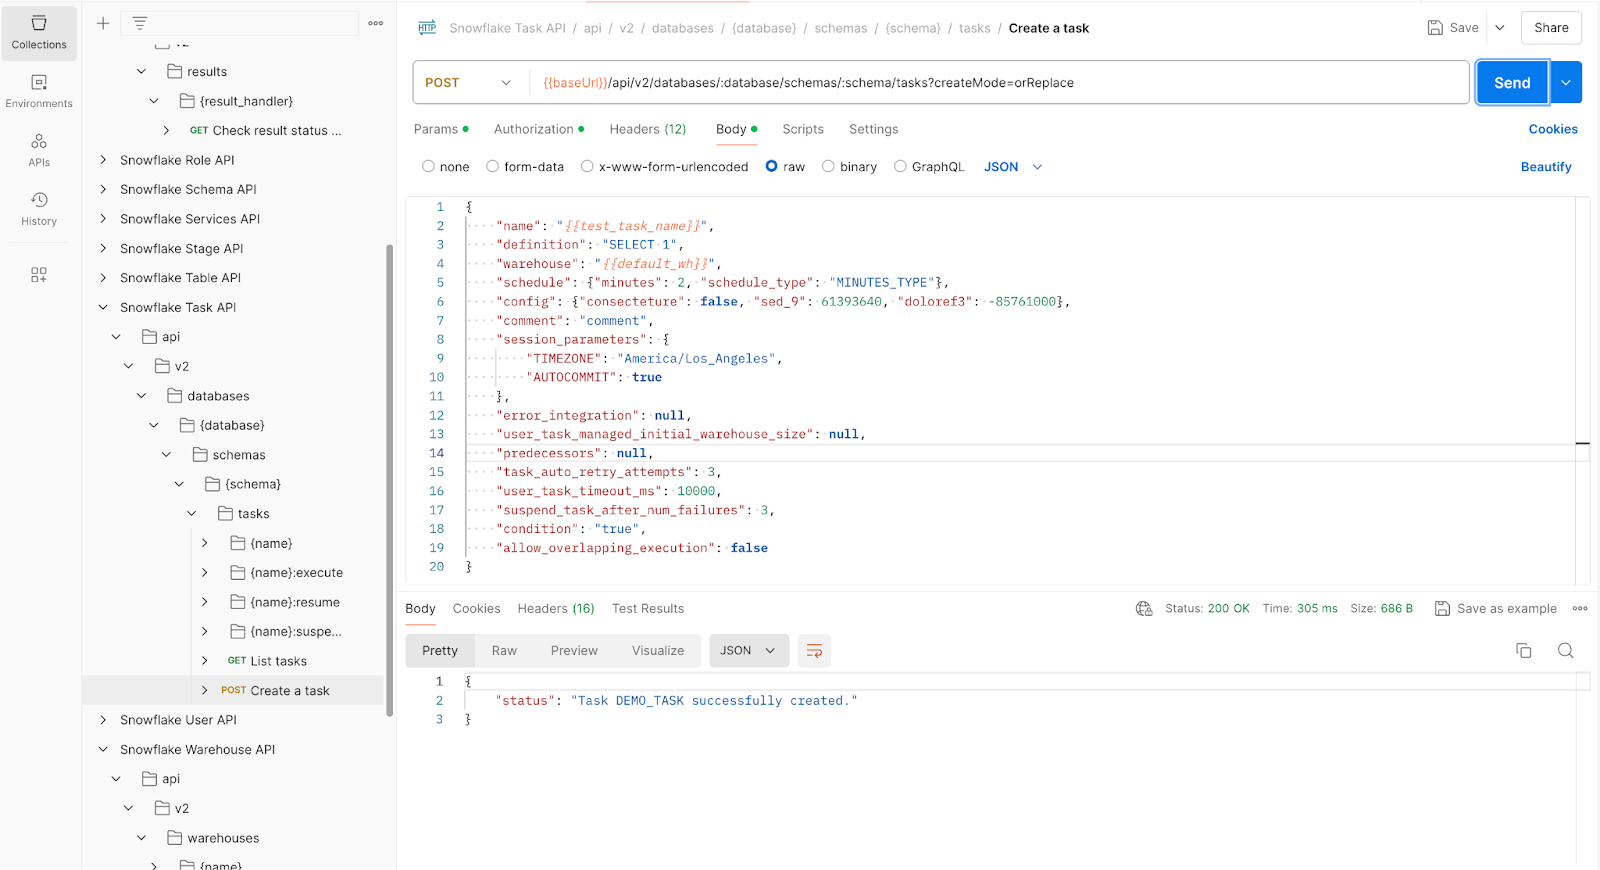The image size is (1600, 870).
Task: Open the APIs sidebar icon
Action: 39,150
